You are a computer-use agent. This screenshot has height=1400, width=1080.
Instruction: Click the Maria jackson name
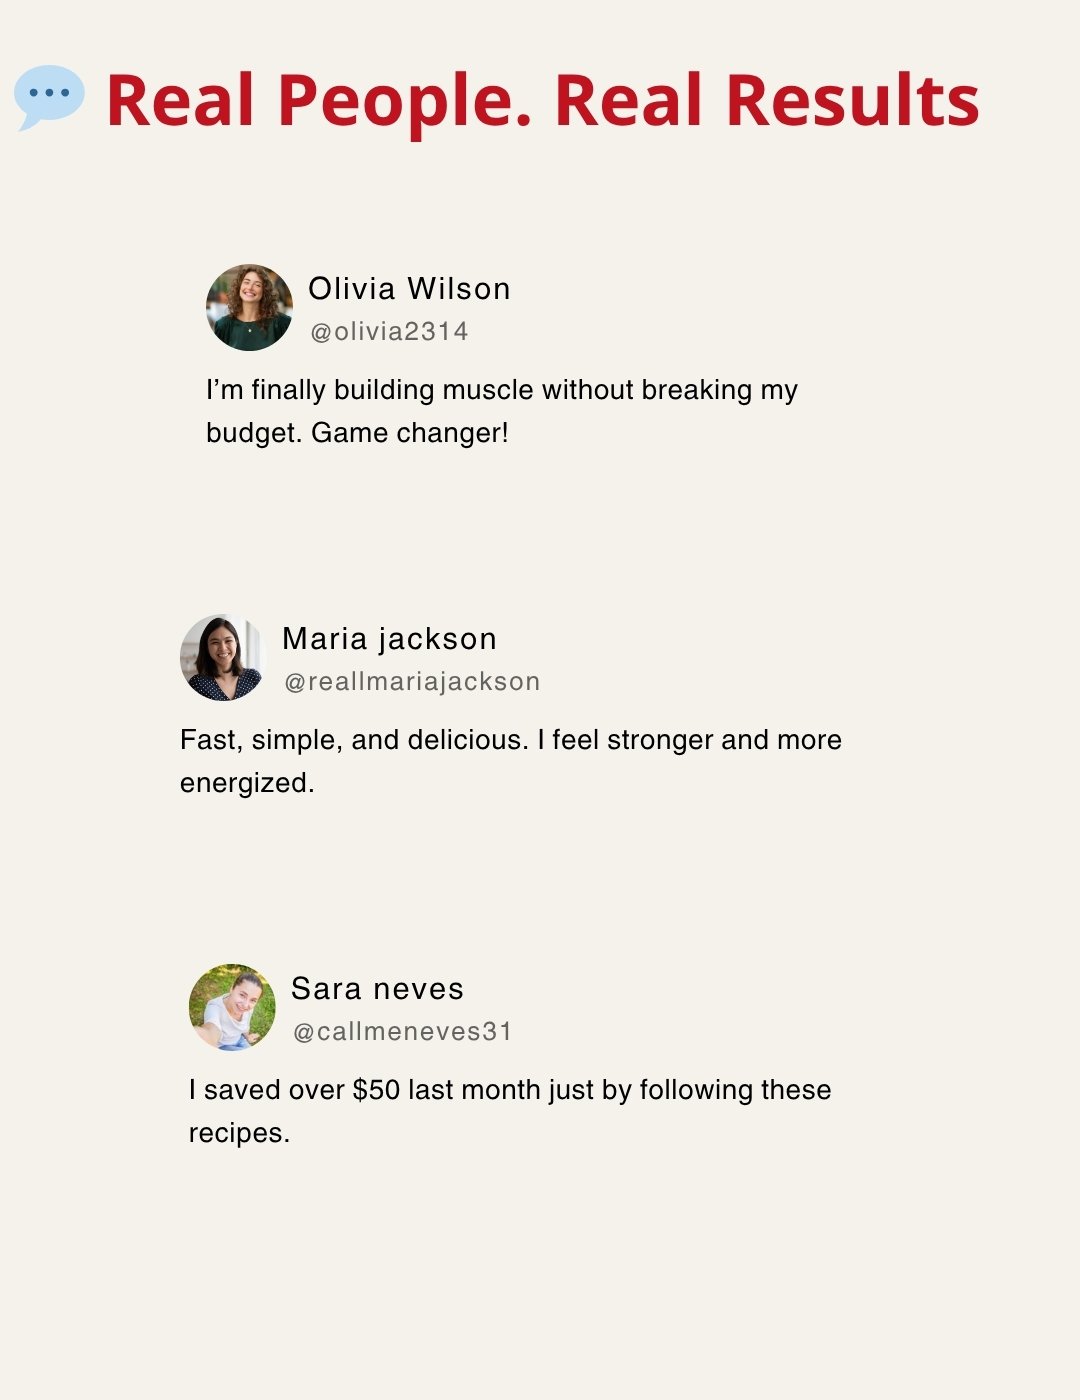point(389,639)
